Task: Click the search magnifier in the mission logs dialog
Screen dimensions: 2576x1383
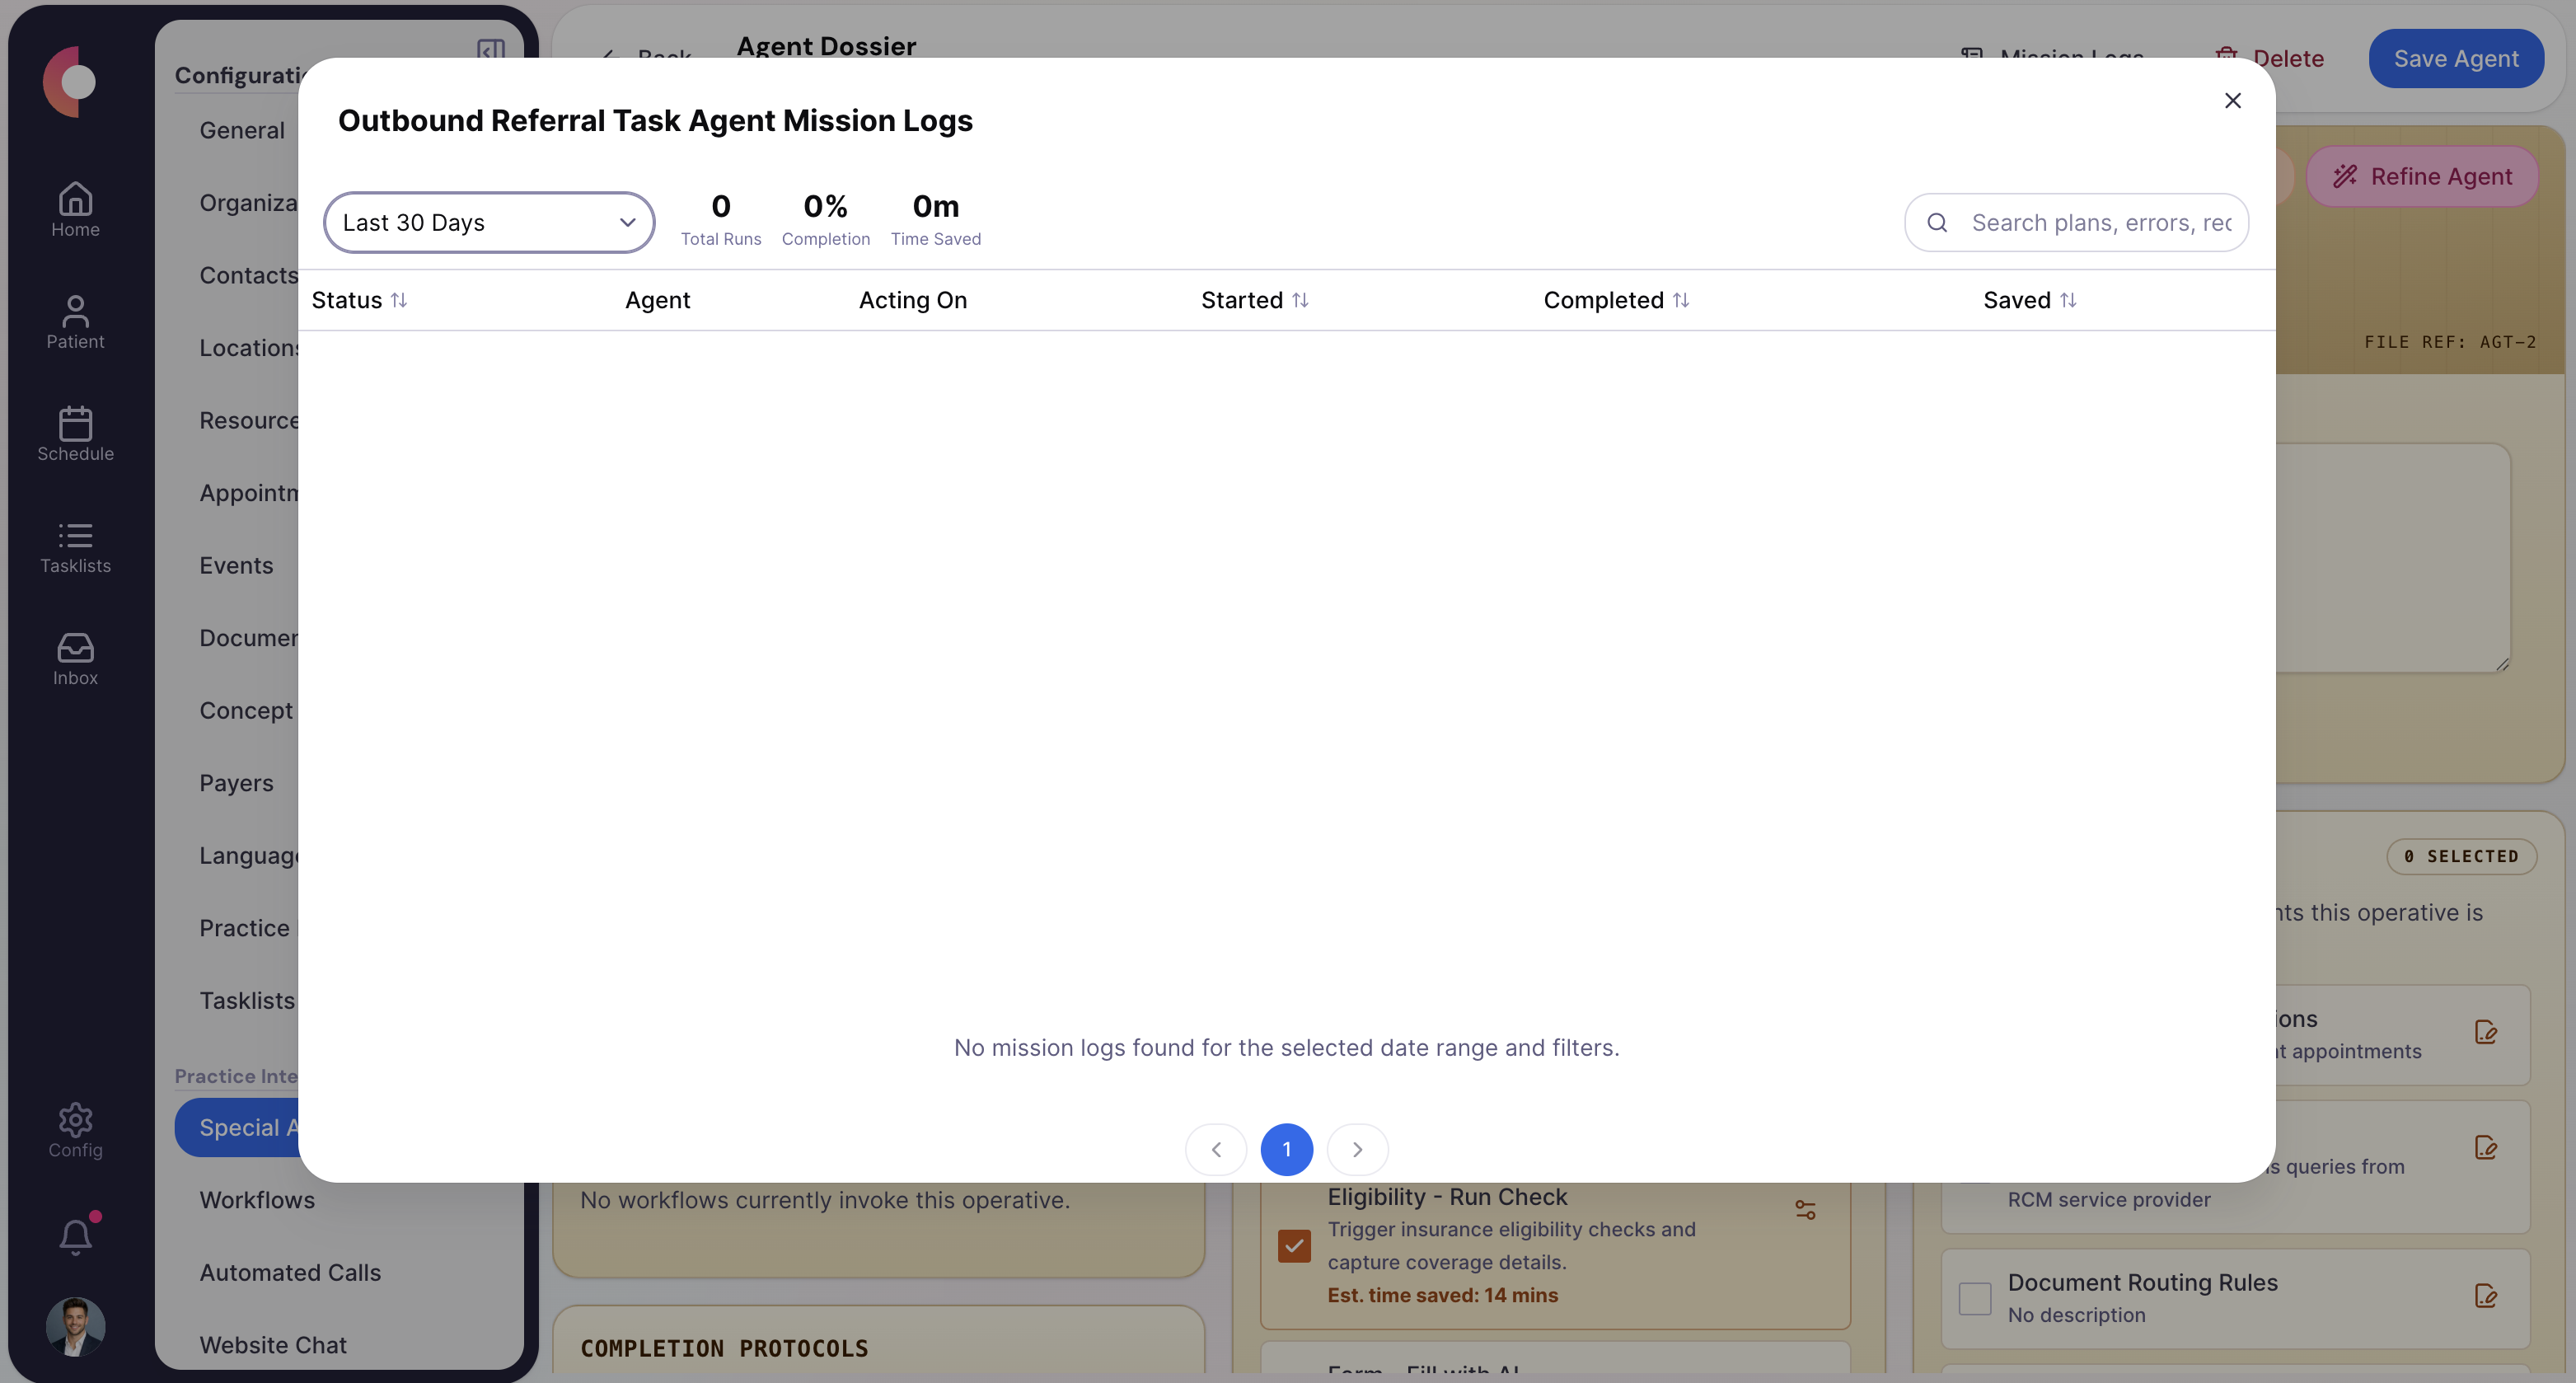Action: tap(1938, 222)
